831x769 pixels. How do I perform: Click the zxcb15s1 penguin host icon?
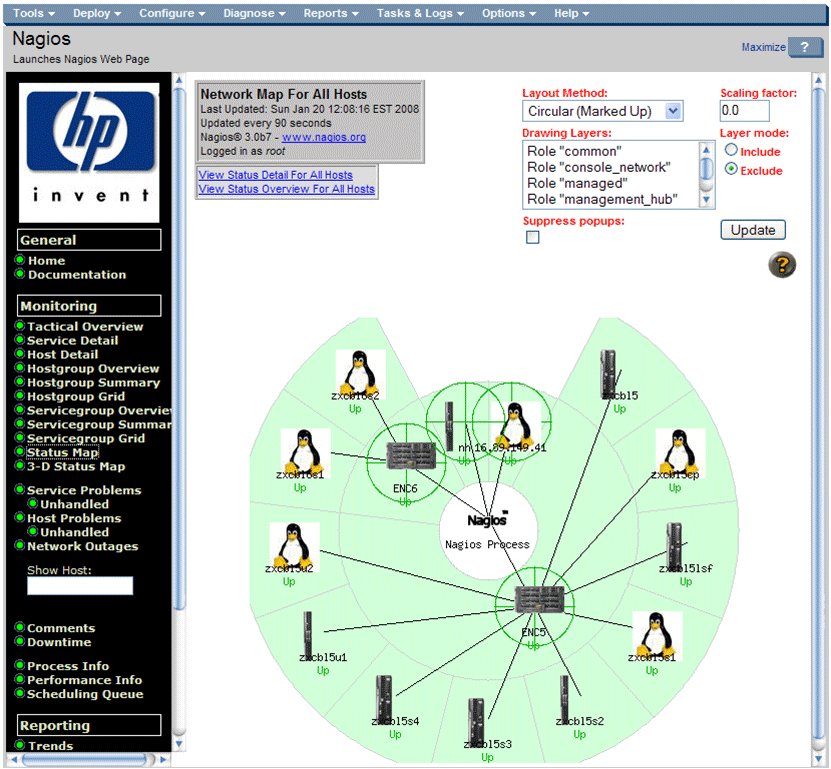[657, 636]
